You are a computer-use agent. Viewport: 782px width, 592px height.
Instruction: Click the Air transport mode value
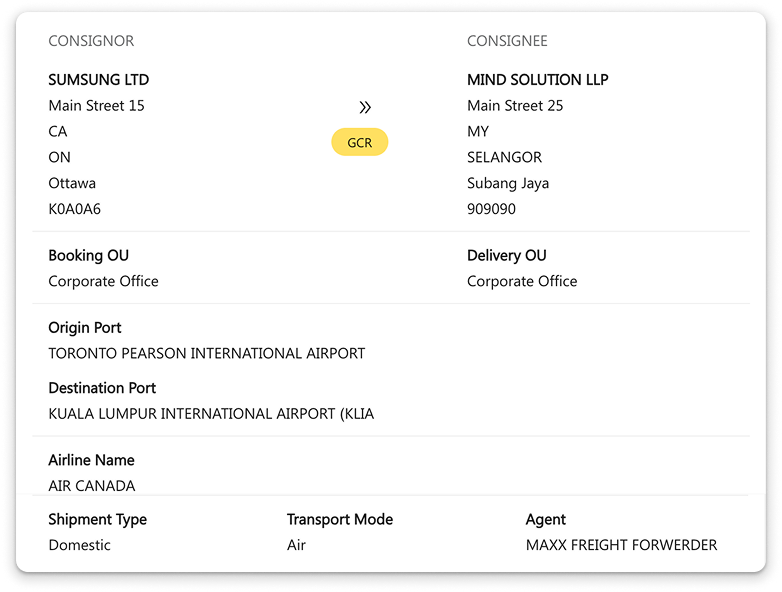(296, 546)
